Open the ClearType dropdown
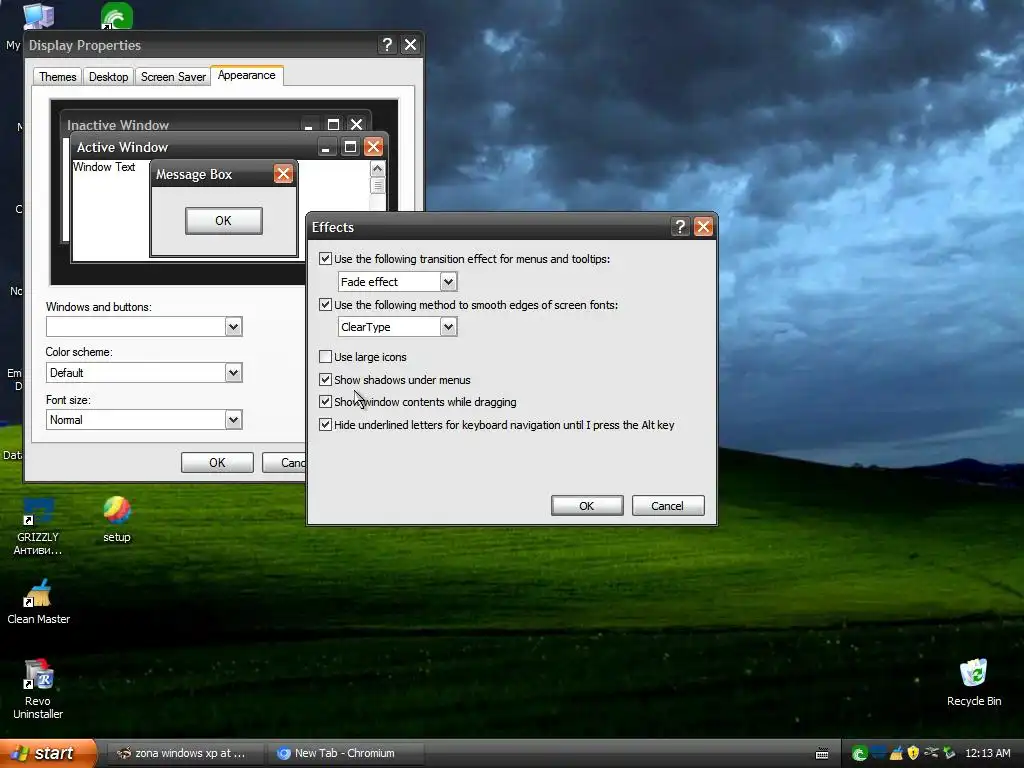 pyautogui.click(x=448, y=327)
